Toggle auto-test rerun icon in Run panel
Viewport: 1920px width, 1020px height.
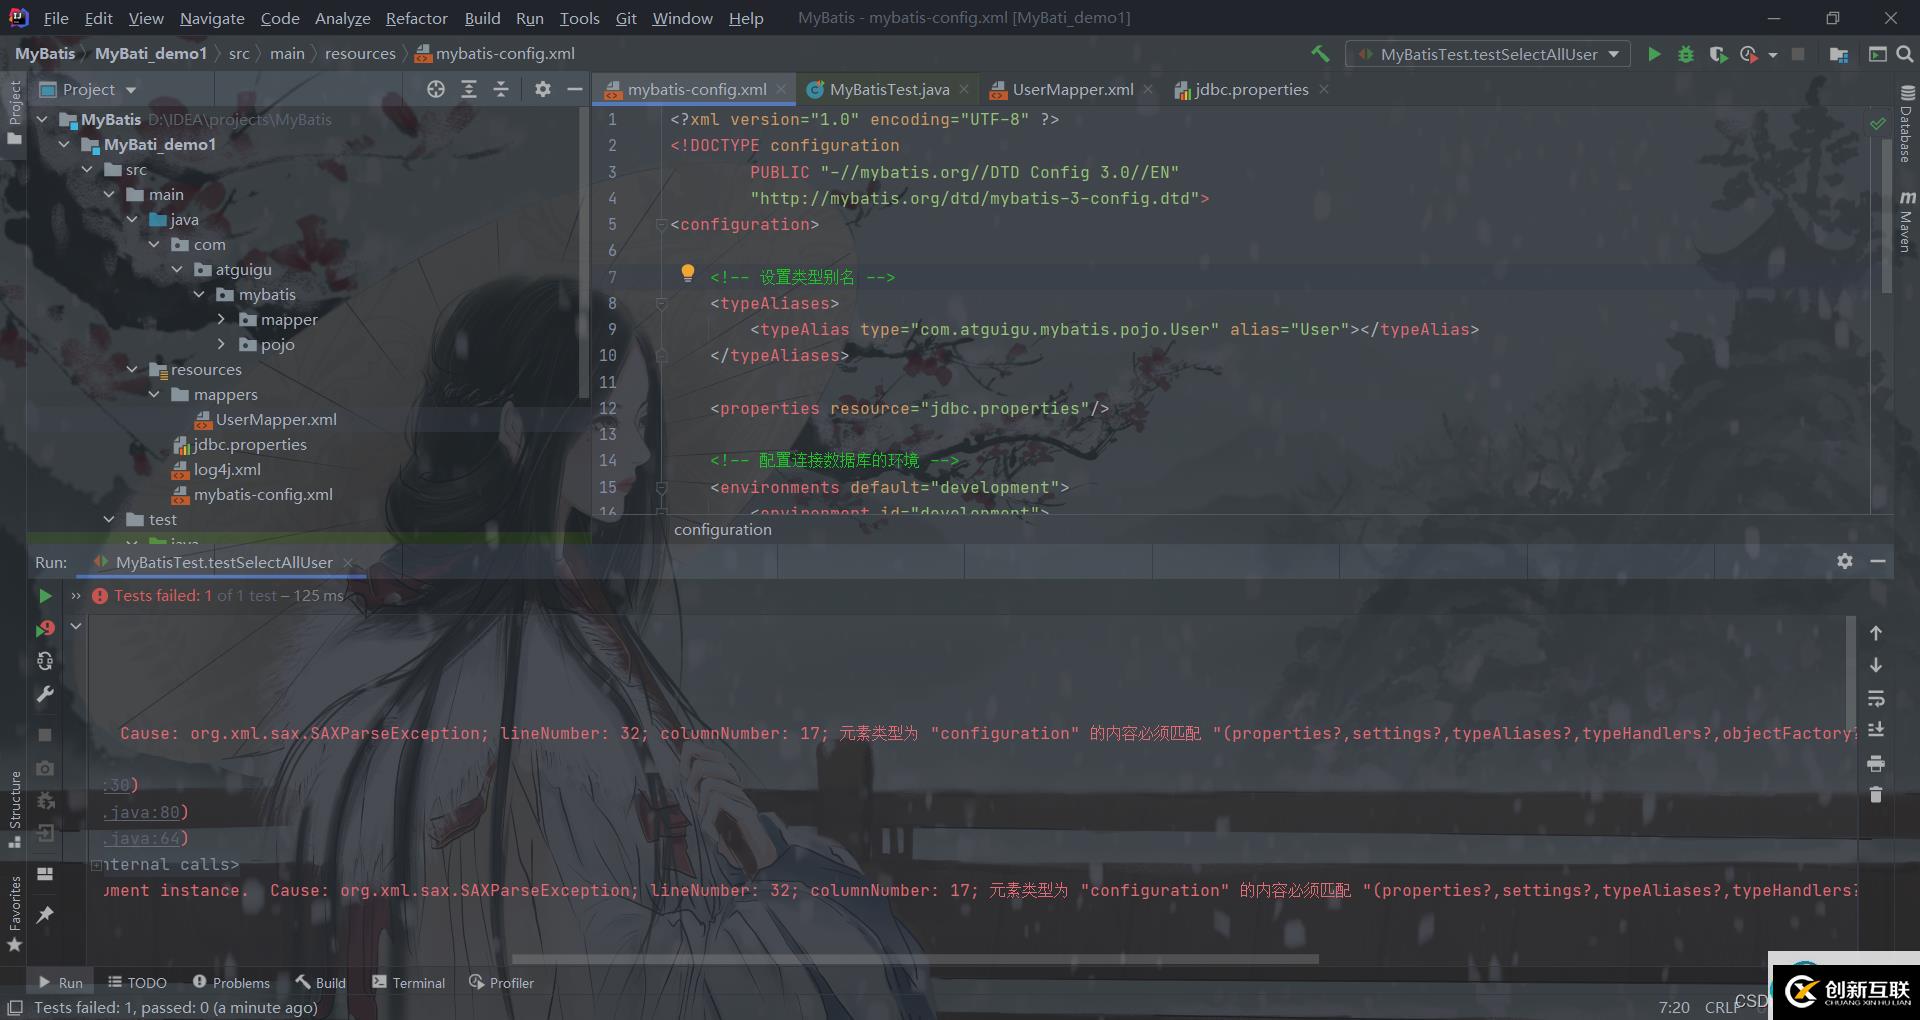(x=45, y=661)
